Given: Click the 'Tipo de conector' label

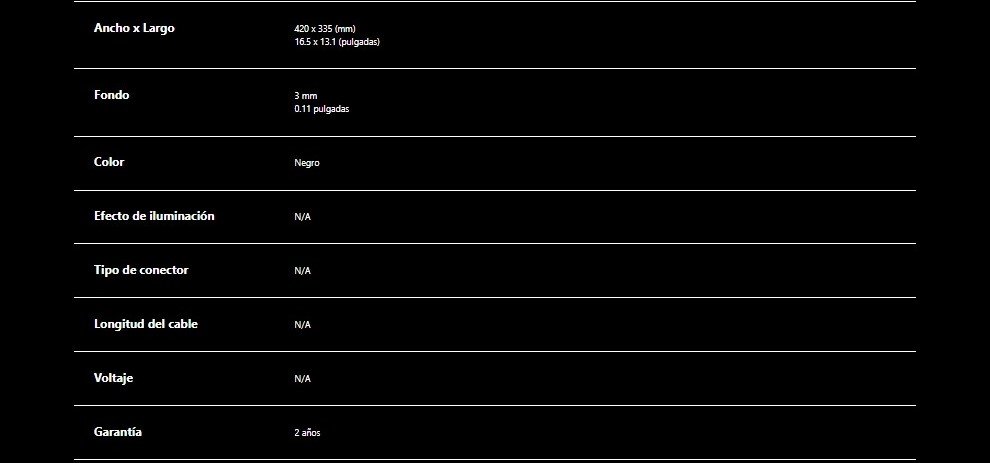Looking at the screenshot, I should point(141,270).
